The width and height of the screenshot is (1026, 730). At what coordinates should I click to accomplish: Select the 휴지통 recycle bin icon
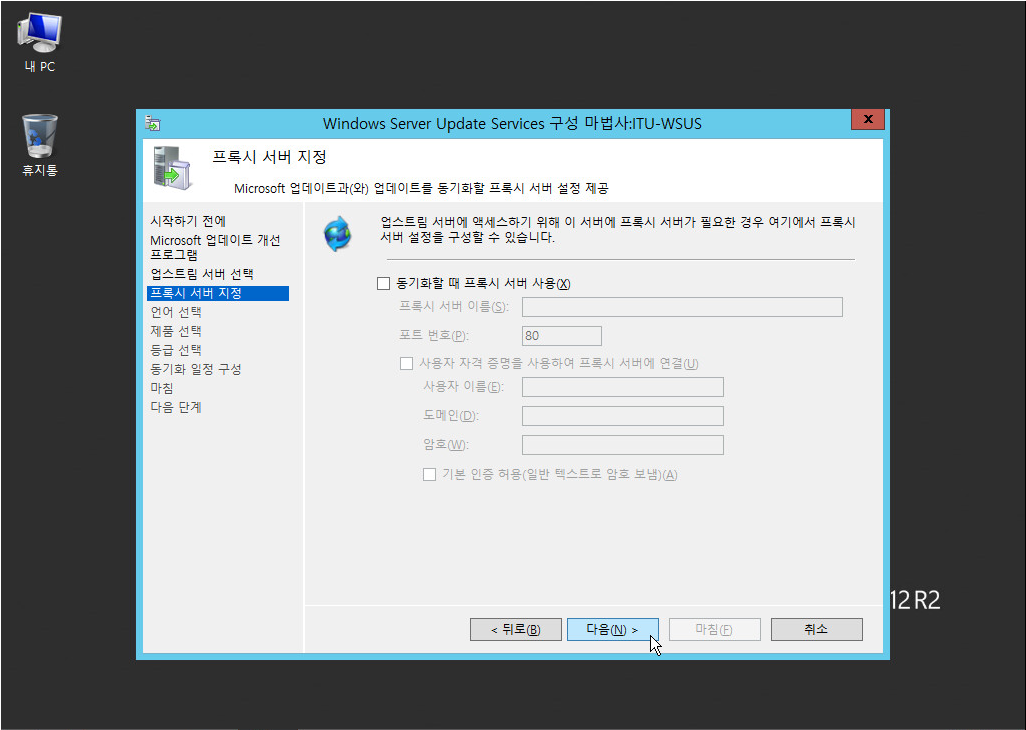point(39,136)
